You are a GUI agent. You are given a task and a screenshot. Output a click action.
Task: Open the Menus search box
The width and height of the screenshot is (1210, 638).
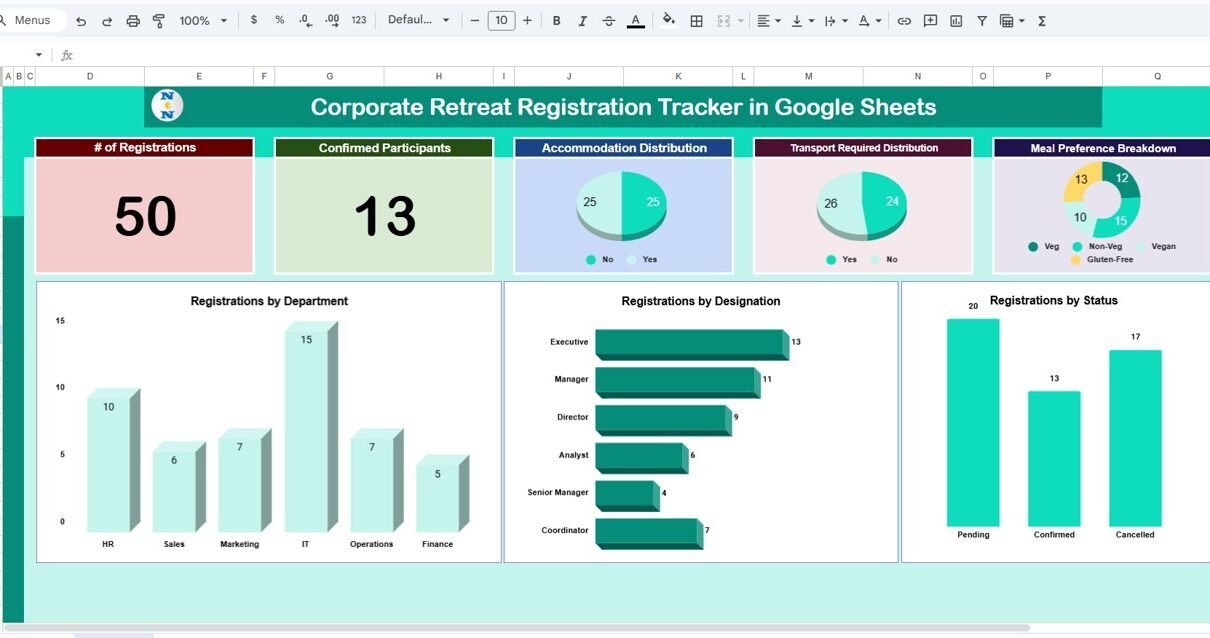pos(32,21)
